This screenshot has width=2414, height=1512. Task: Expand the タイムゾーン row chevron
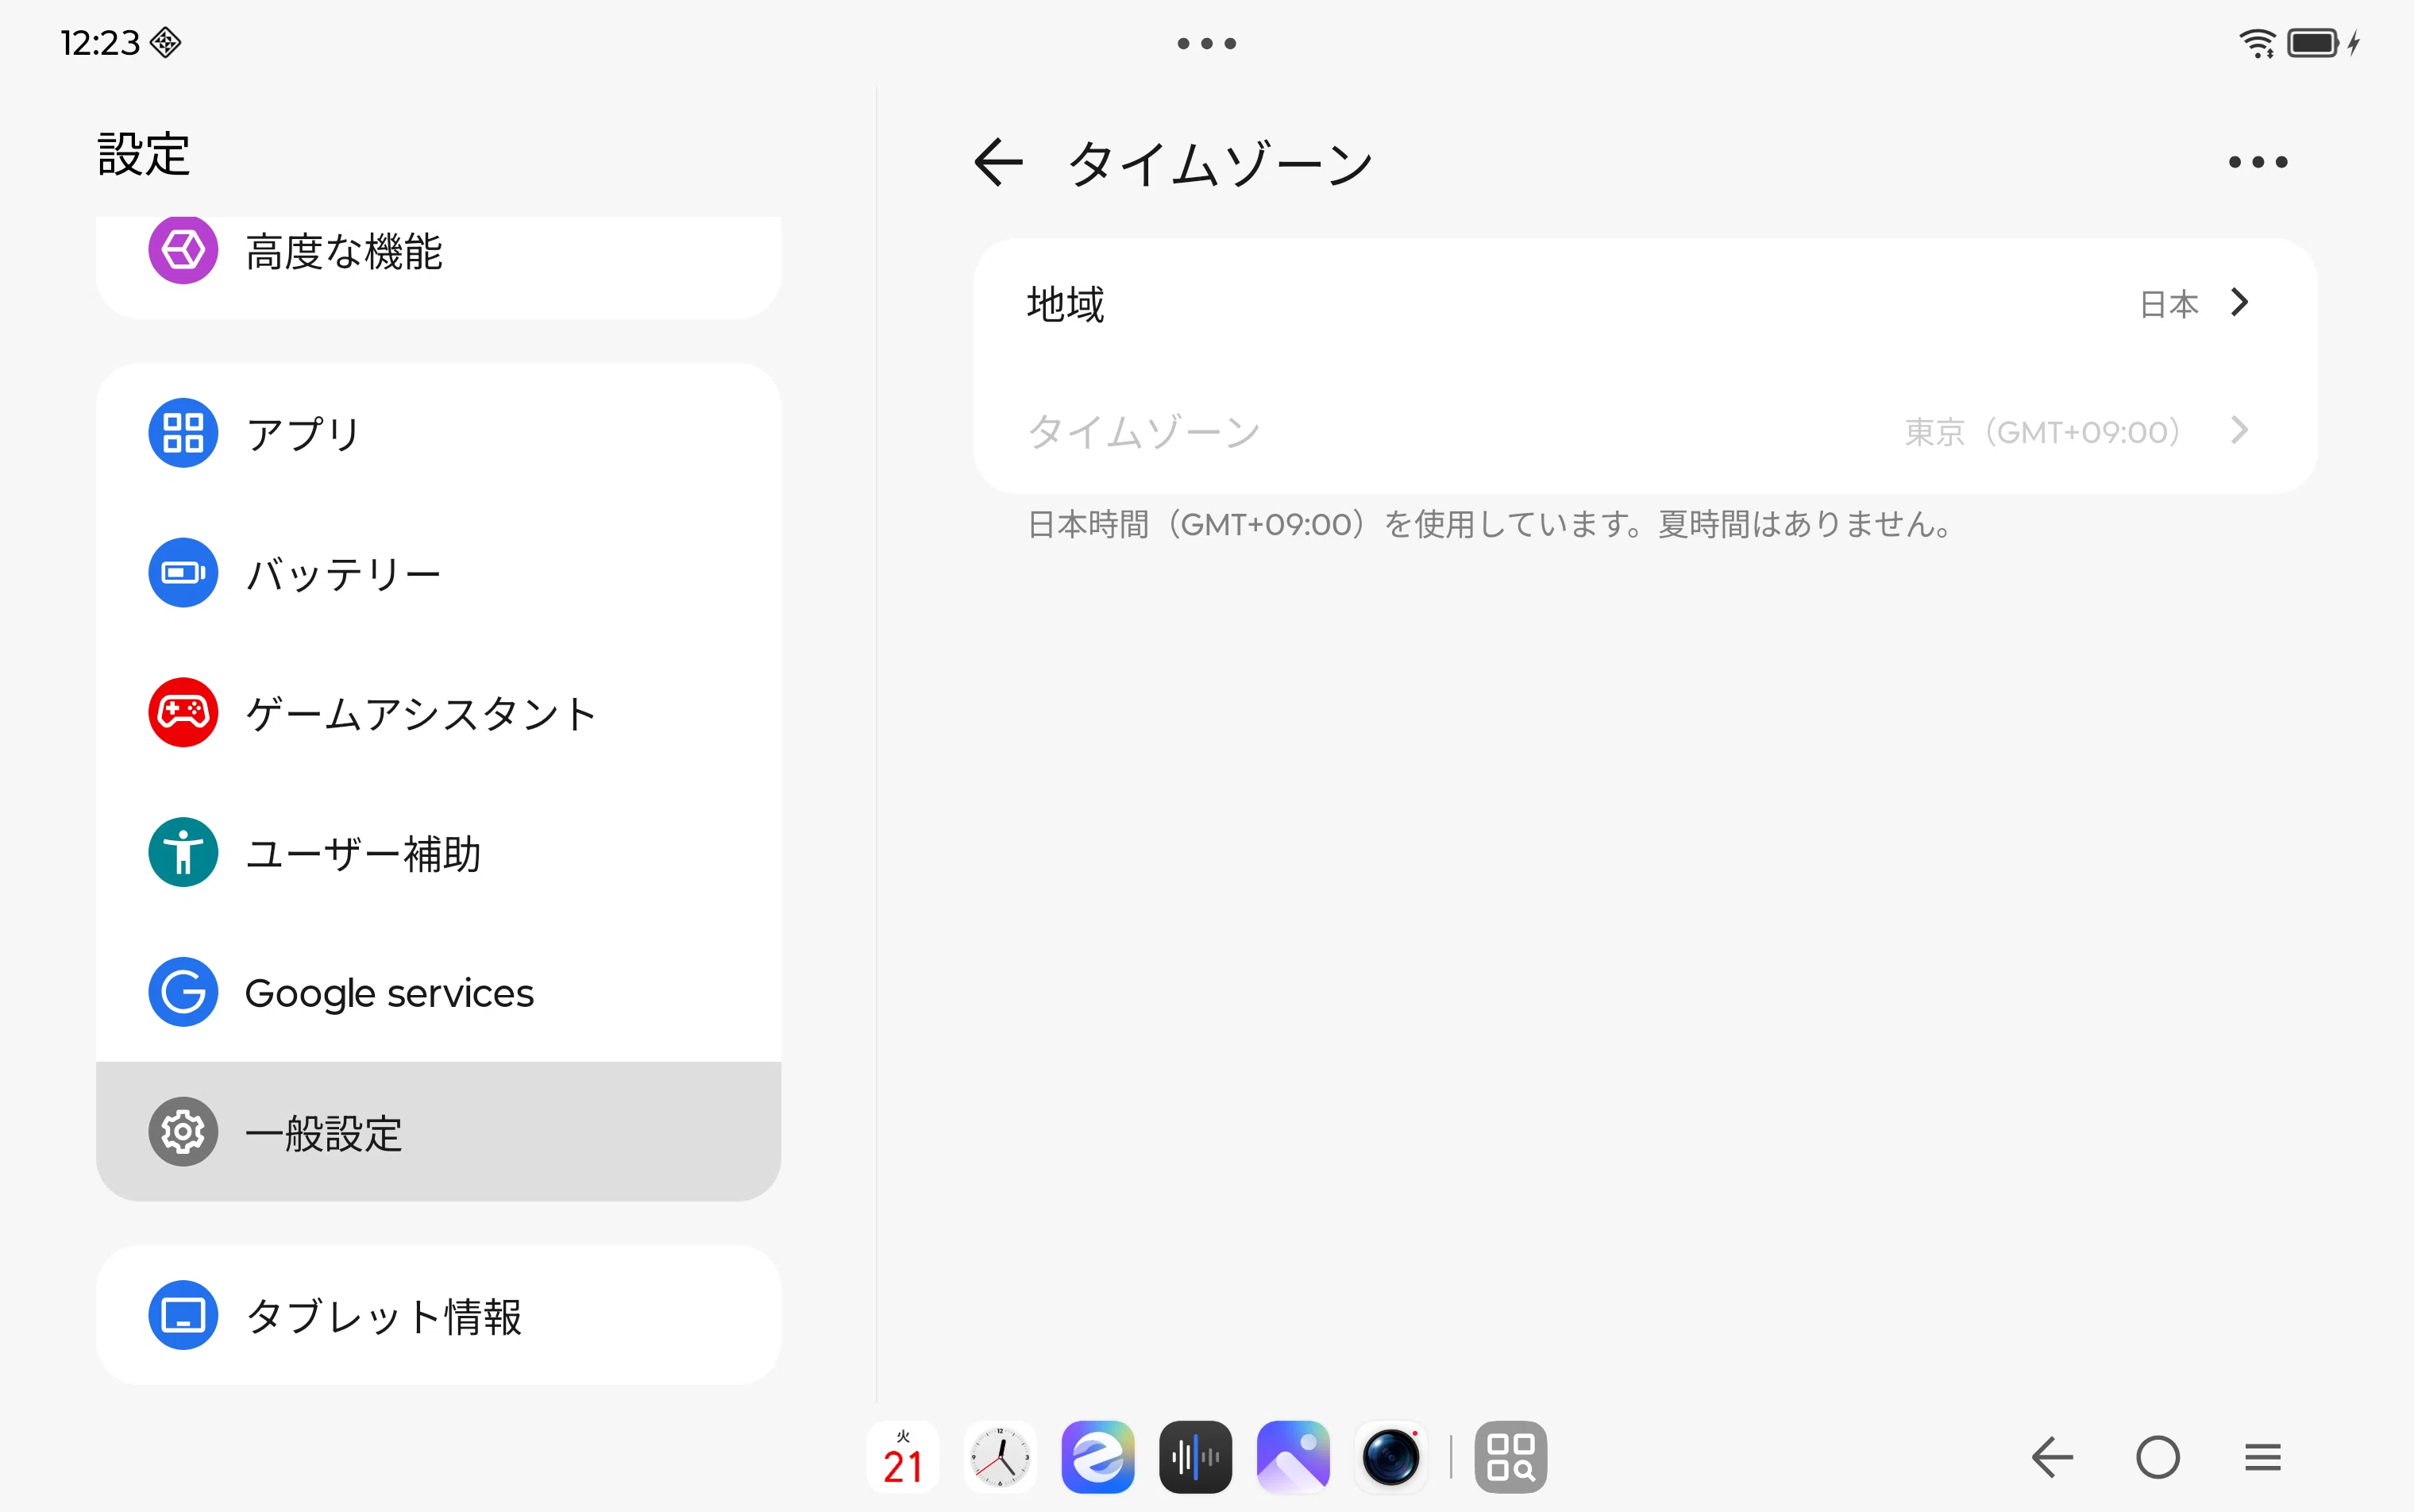click(x=2239, y=430)
